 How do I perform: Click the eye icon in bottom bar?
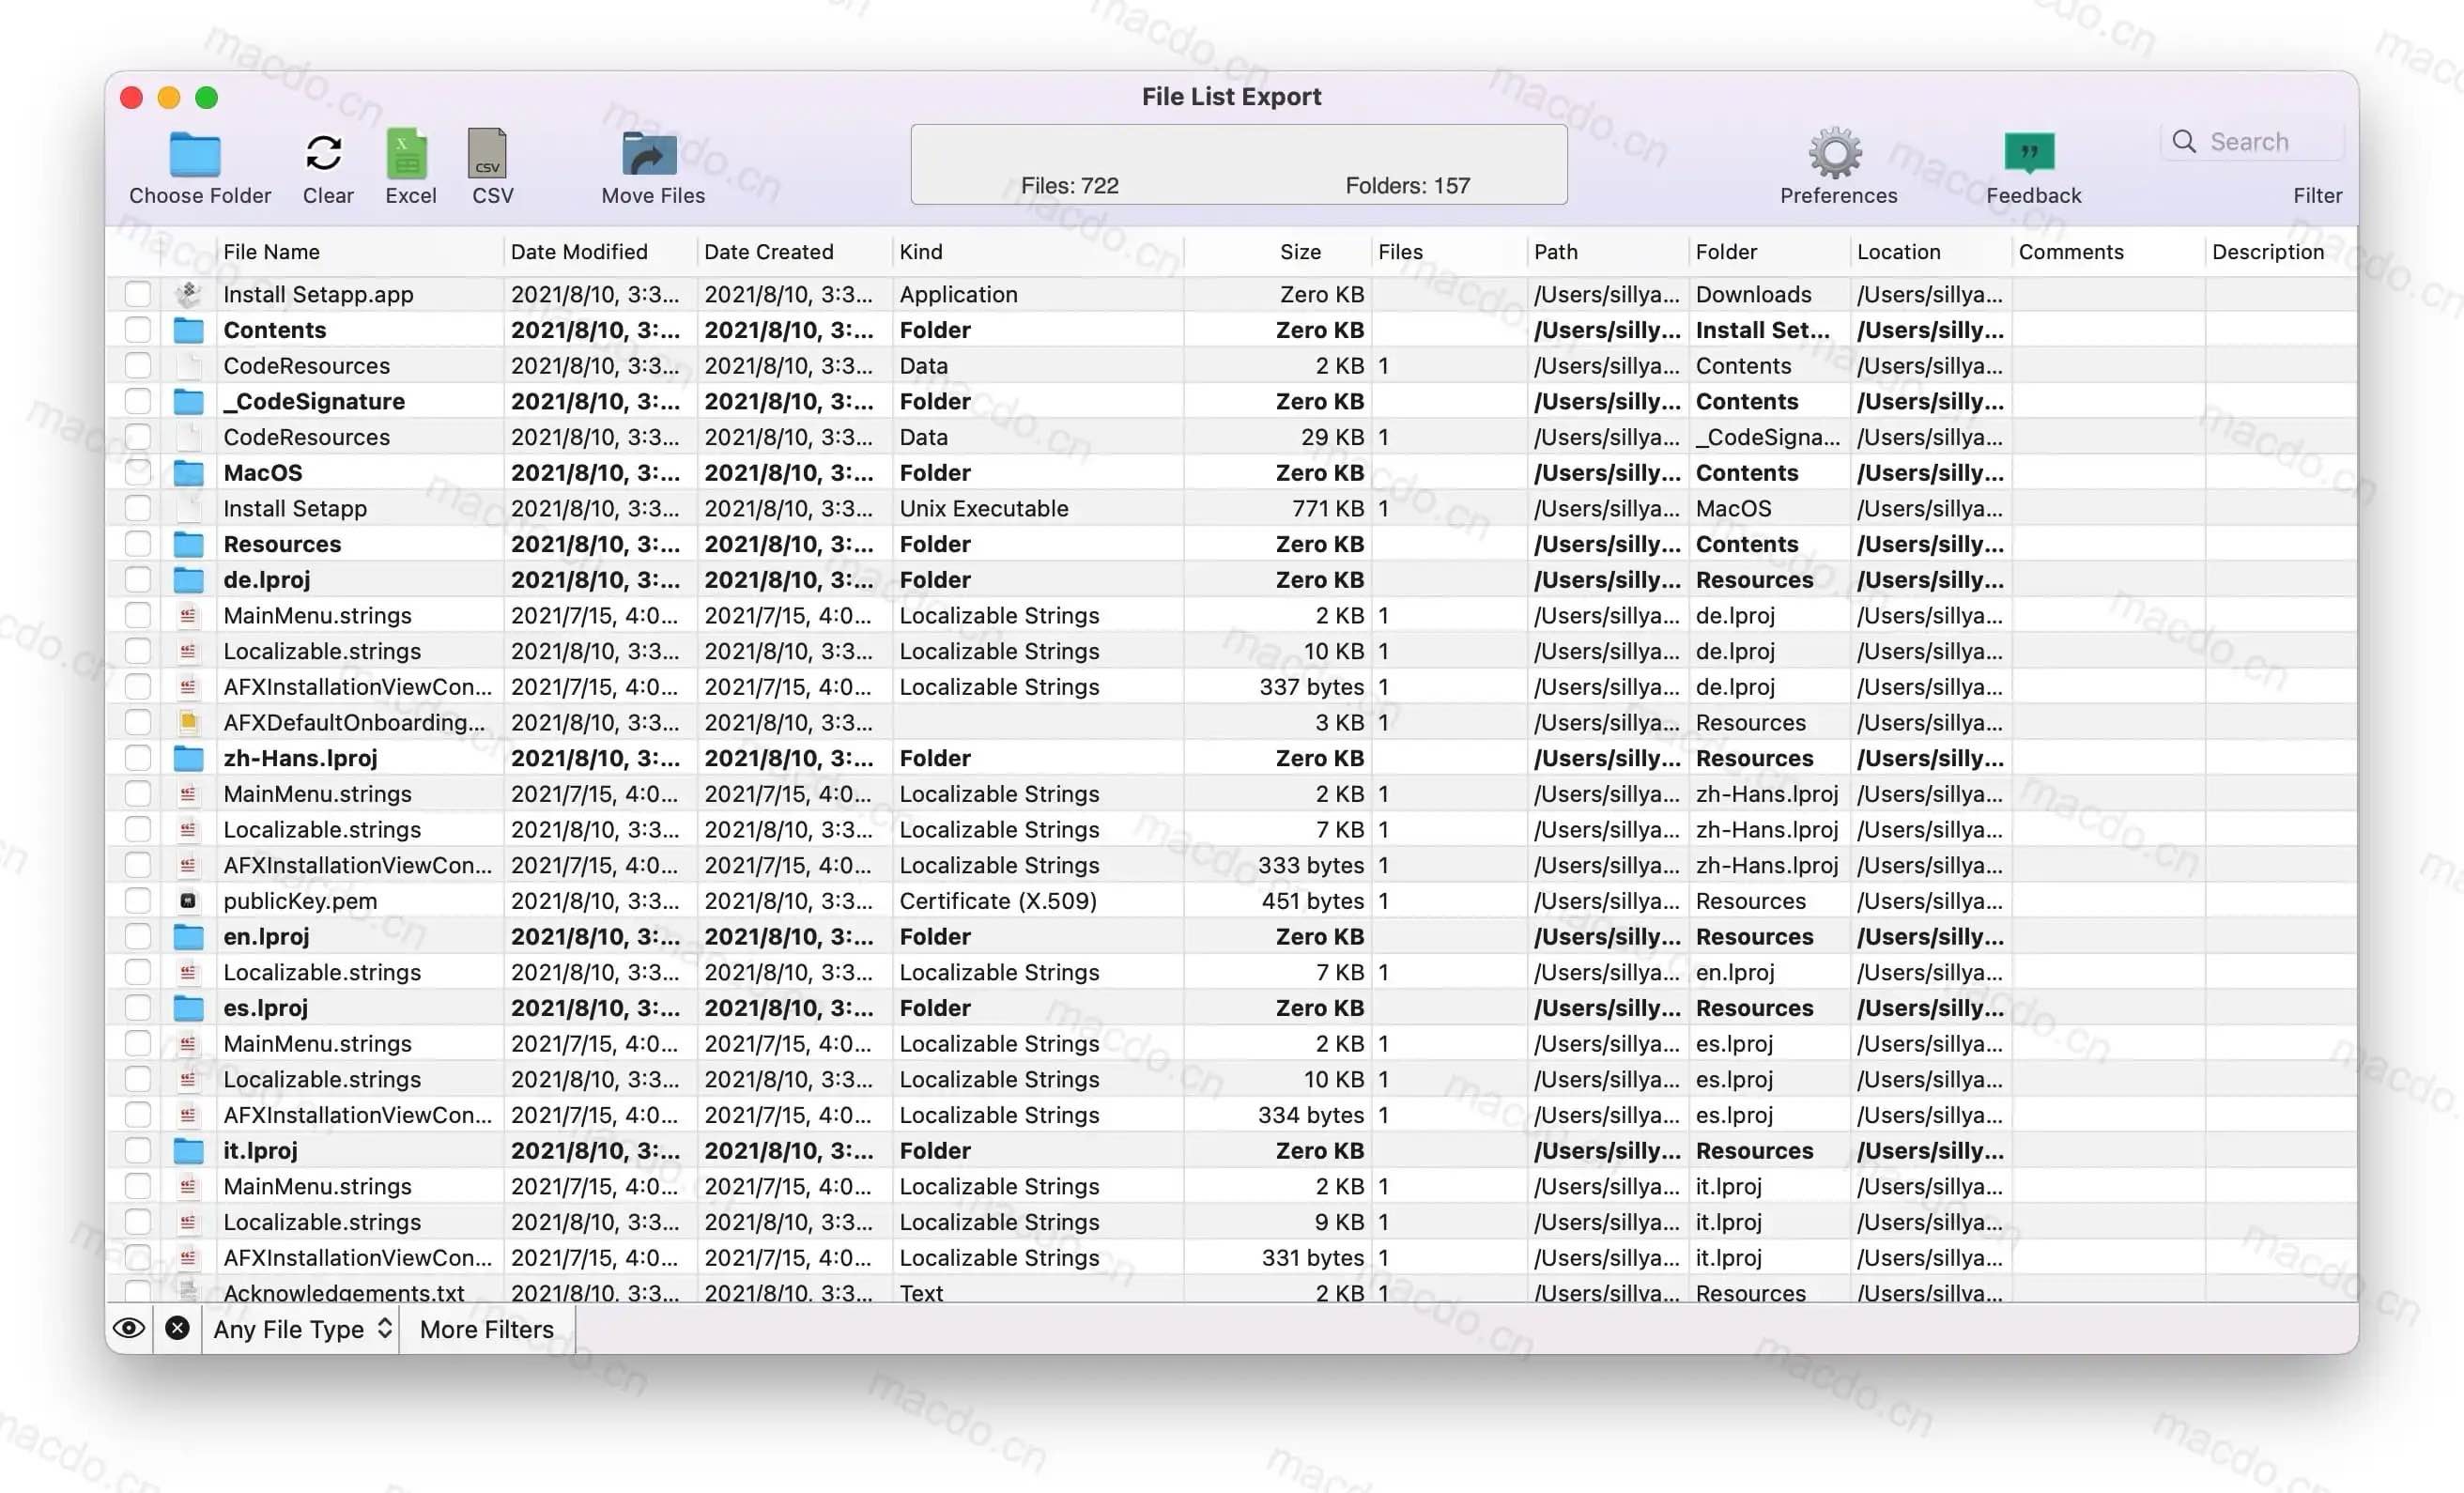tap(129, 1328)
